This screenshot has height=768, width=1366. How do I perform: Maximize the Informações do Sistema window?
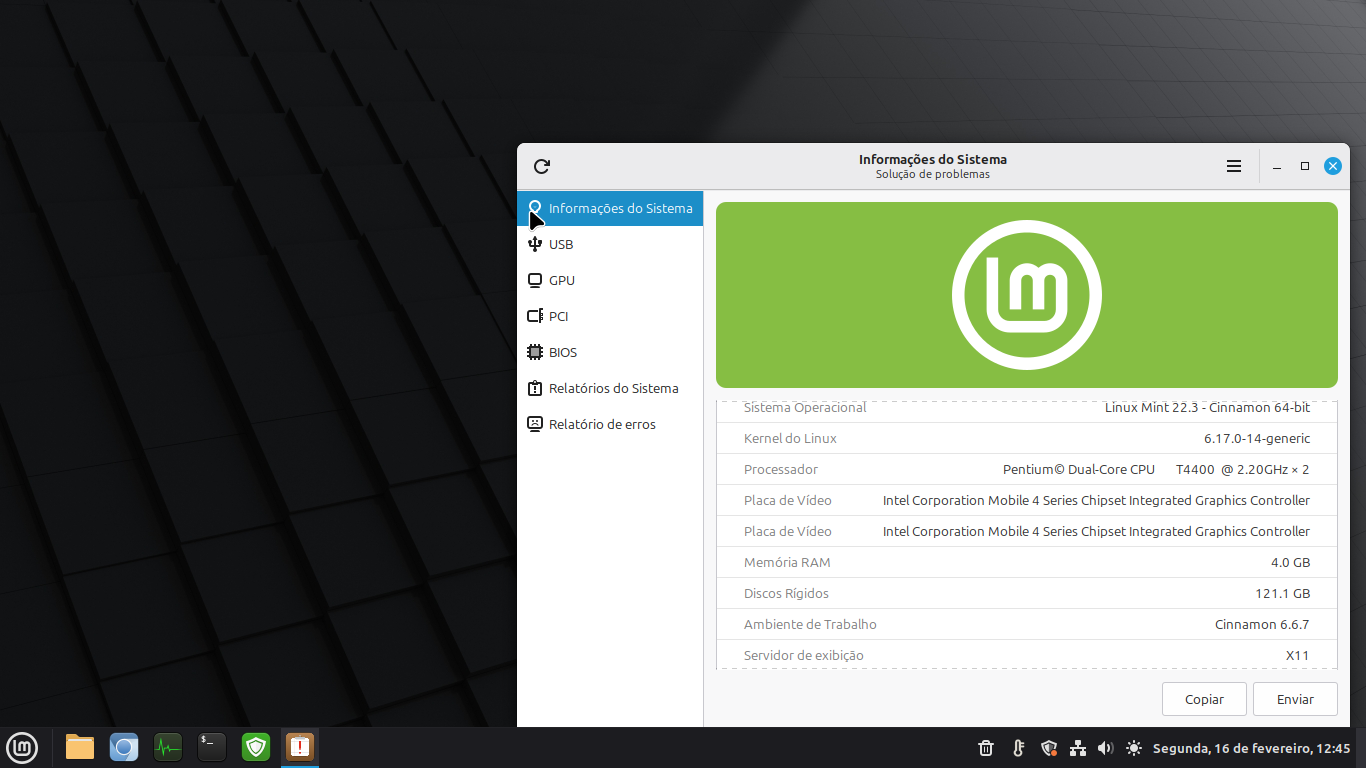click(1305, 166)
